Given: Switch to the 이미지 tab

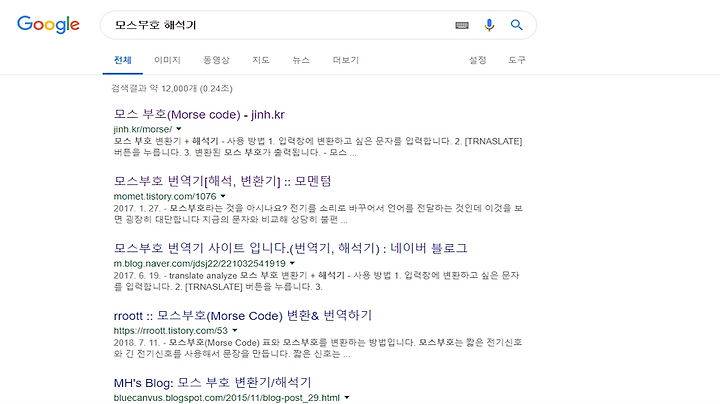Looking at the screenshot, I should point(167,60).
